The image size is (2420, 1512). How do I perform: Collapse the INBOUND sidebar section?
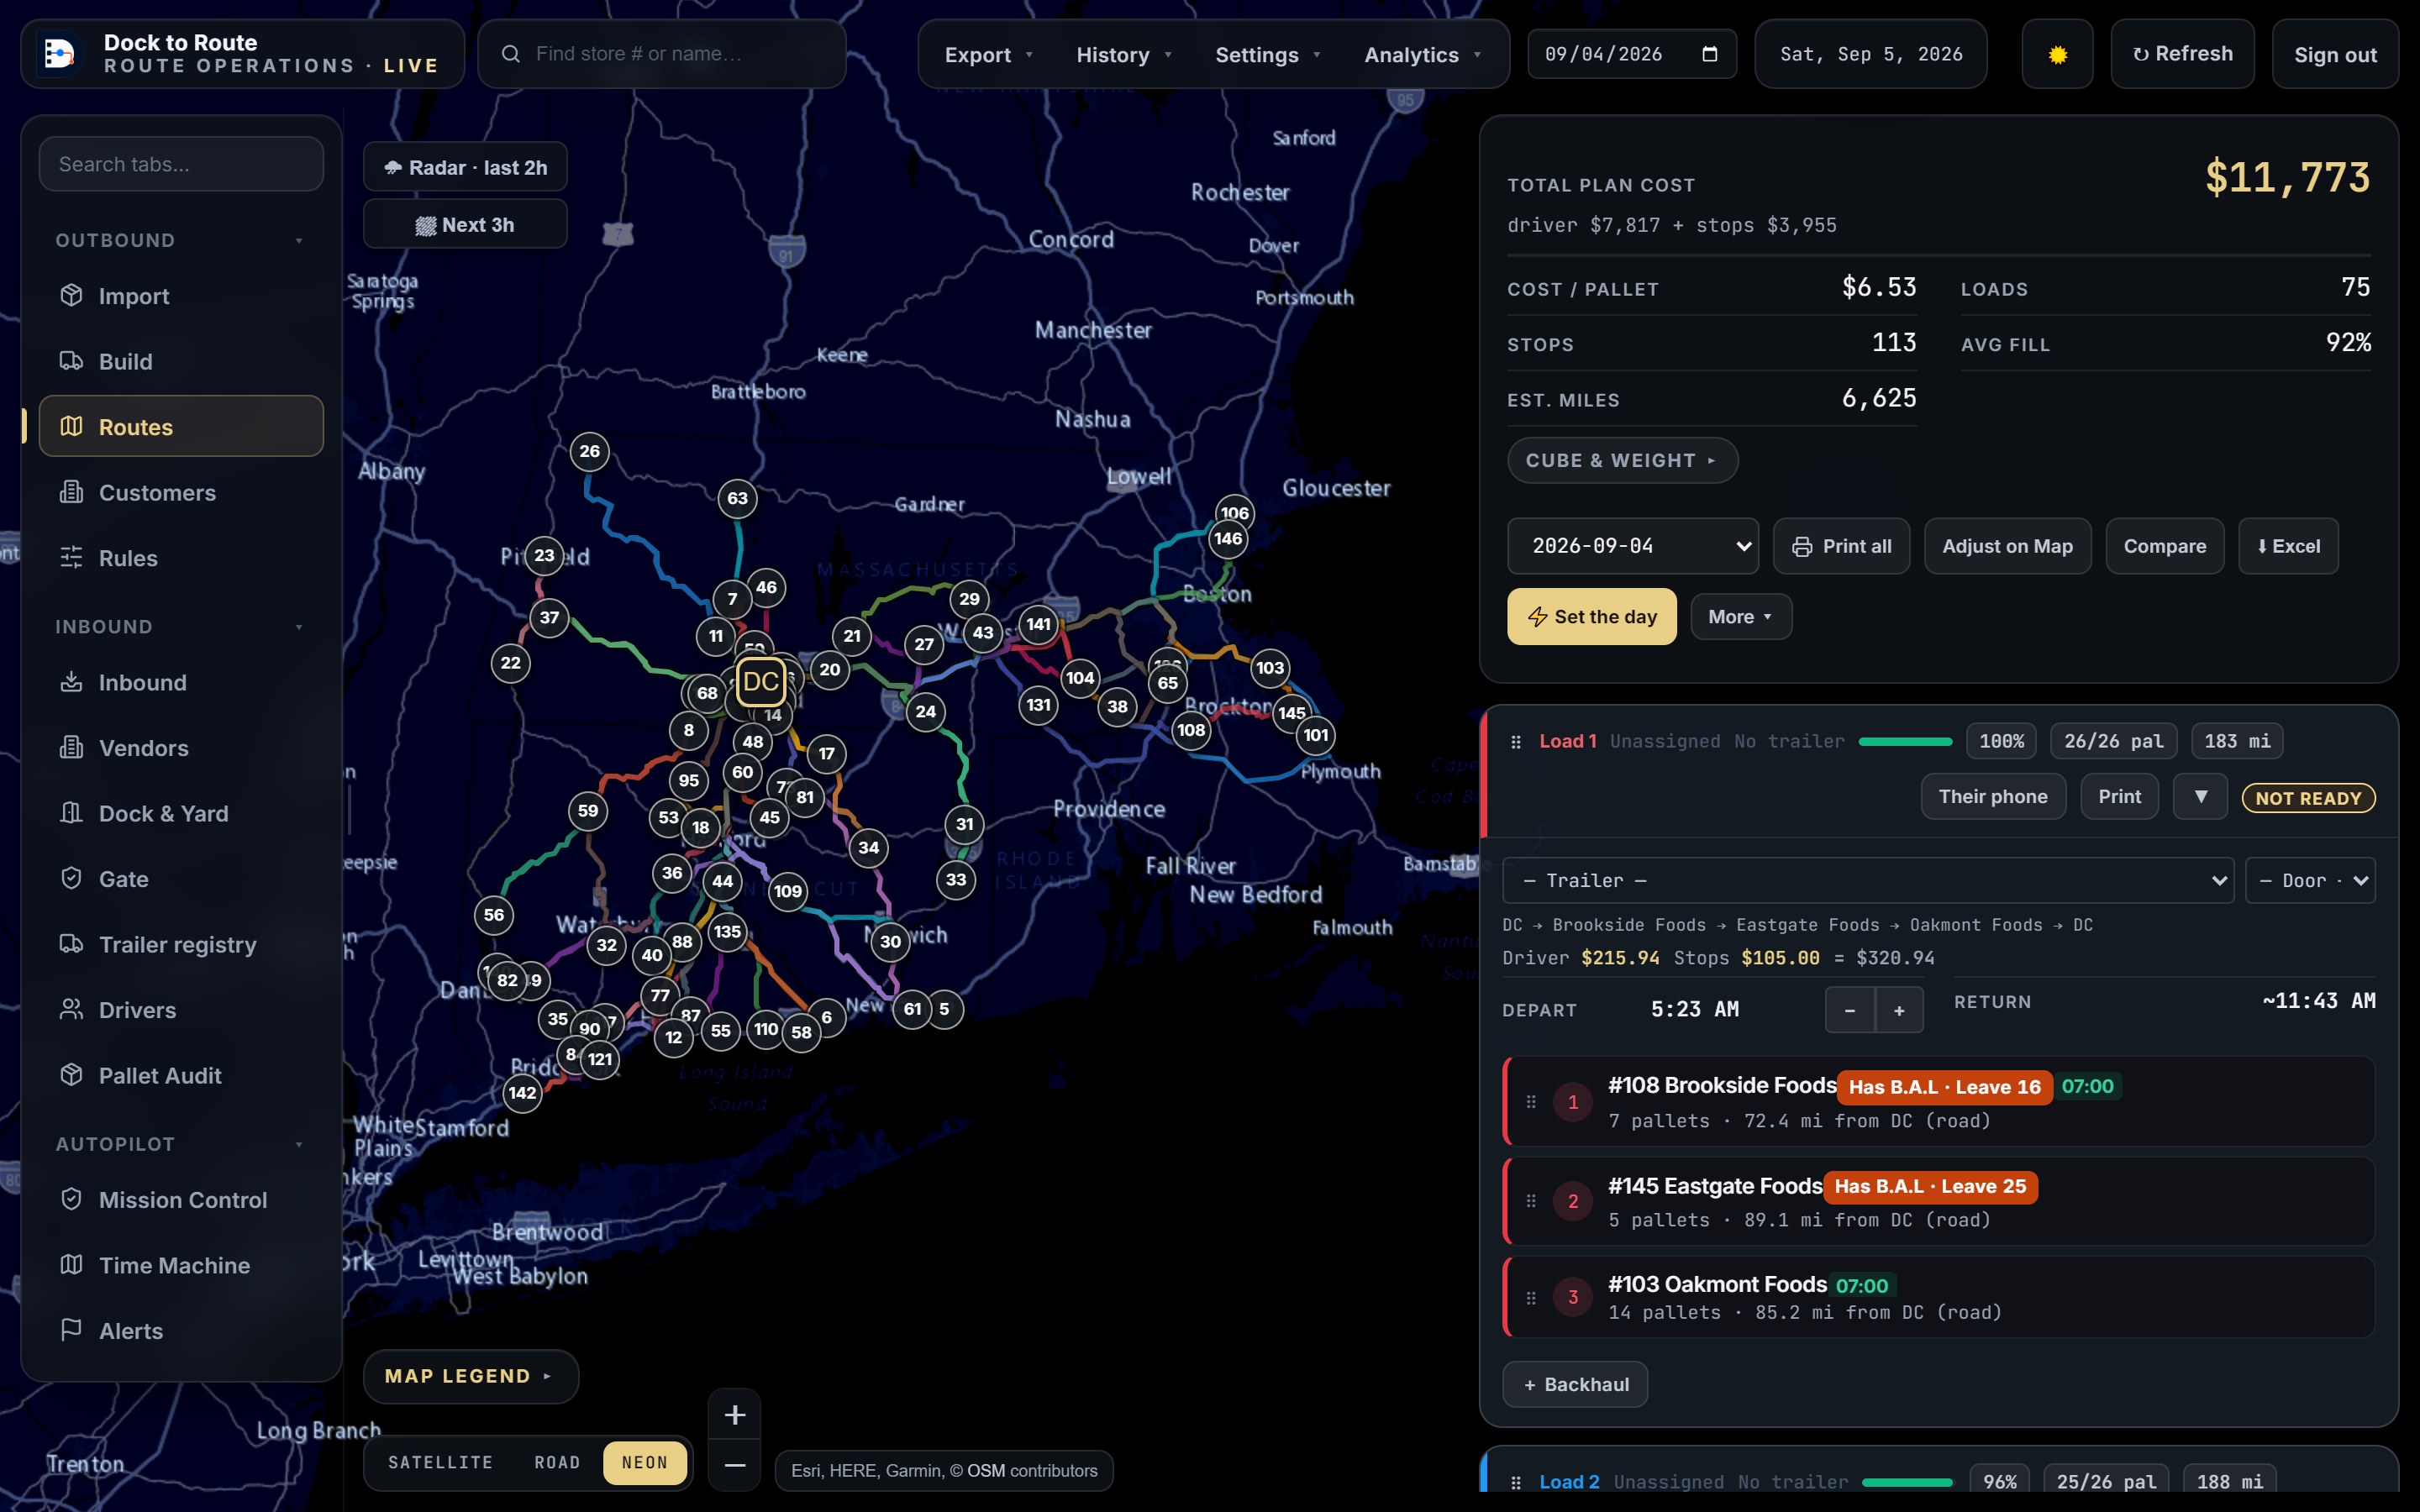(x=180, y=627)
